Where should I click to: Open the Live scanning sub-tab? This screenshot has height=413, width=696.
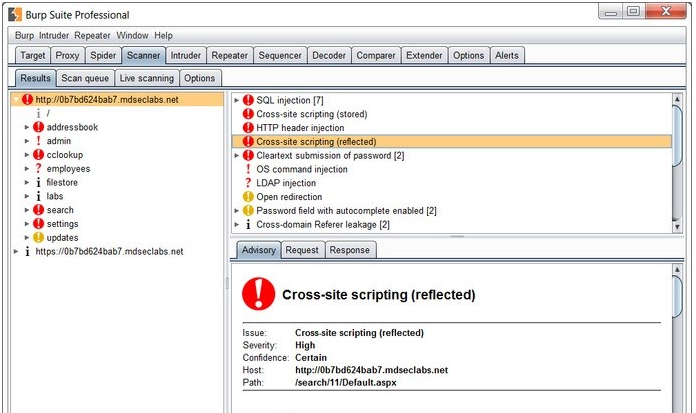point(146,78)
